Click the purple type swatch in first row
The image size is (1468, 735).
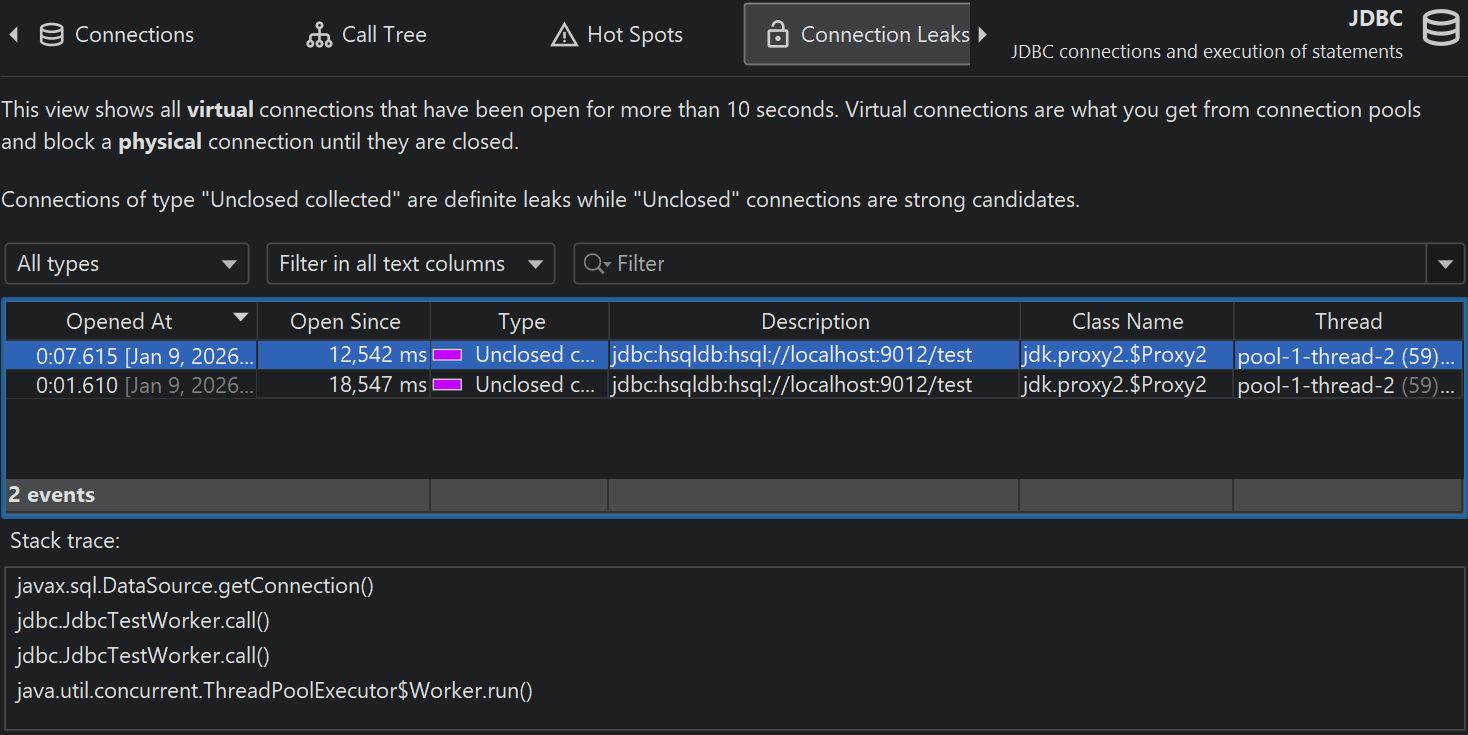click(x=447, y=355)
